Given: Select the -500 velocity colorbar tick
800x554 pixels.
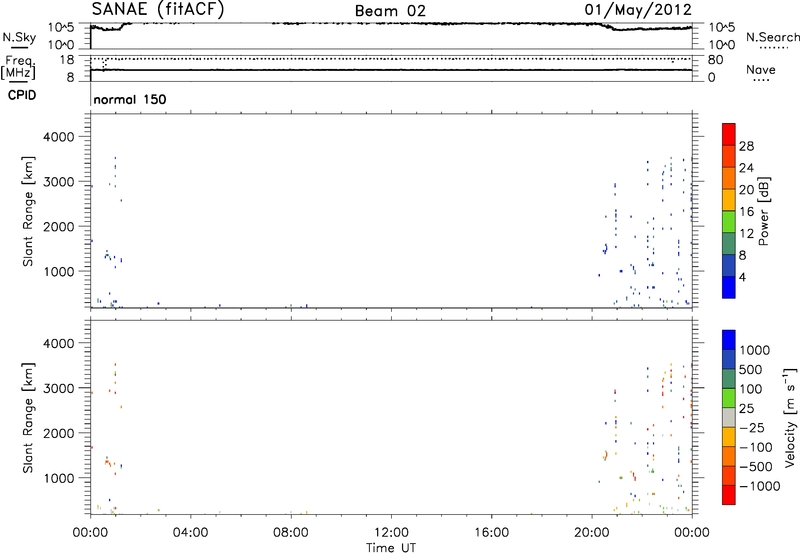Looking at the screenshot, I should (x=756, y=467).
